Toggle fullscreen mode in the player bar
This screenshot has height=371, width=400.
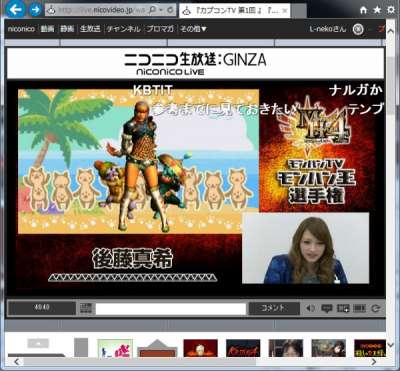pos(359,308)
